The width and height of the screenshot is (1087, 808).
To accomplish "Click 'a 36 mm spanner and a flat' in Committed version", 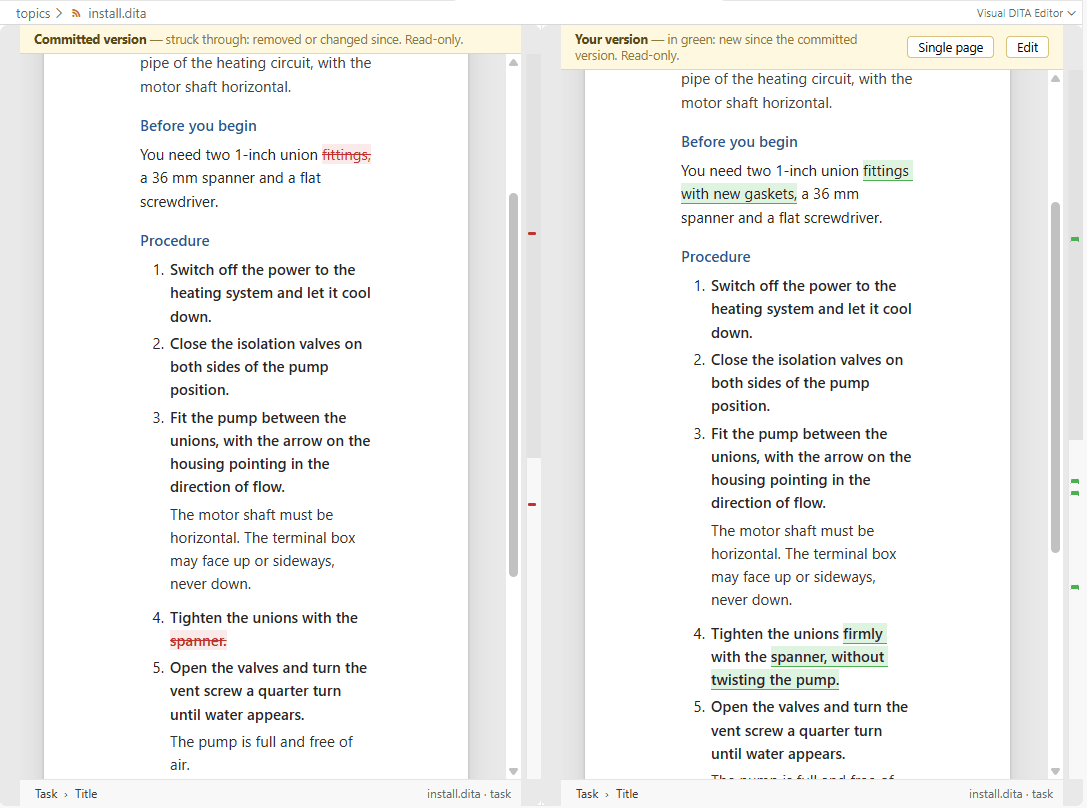I will click(x=230, y=178).
